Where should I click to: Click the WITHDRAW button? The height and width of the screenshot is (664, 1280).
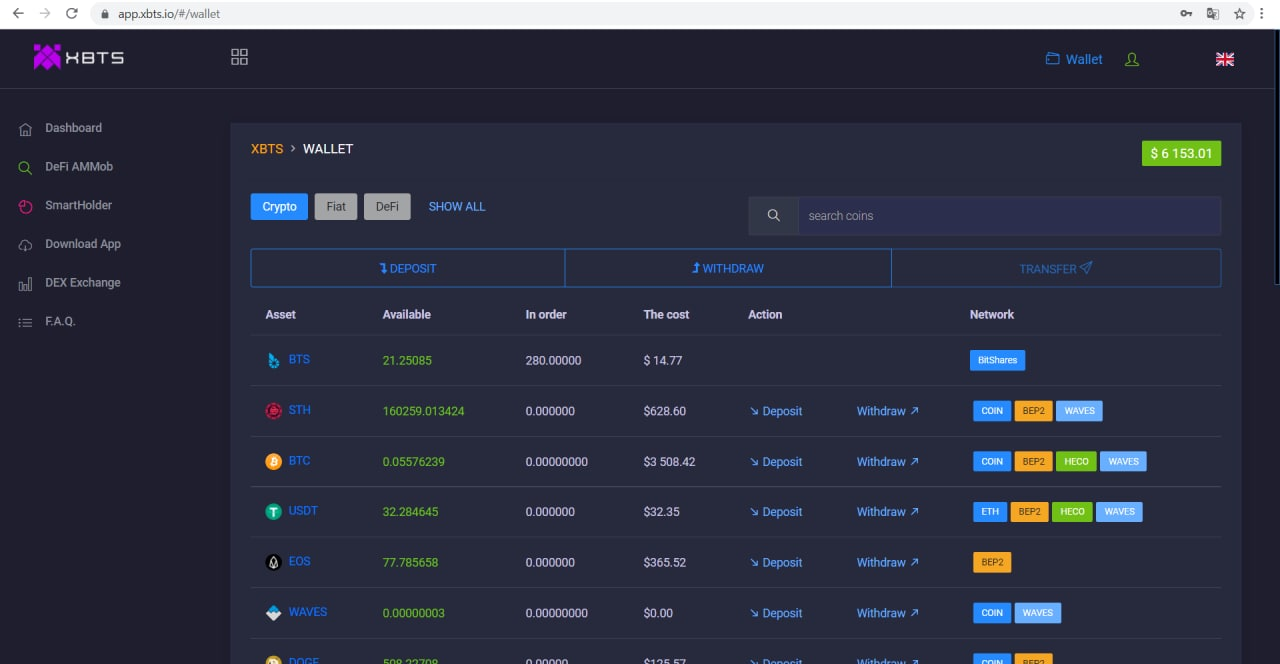click(728, 268)
